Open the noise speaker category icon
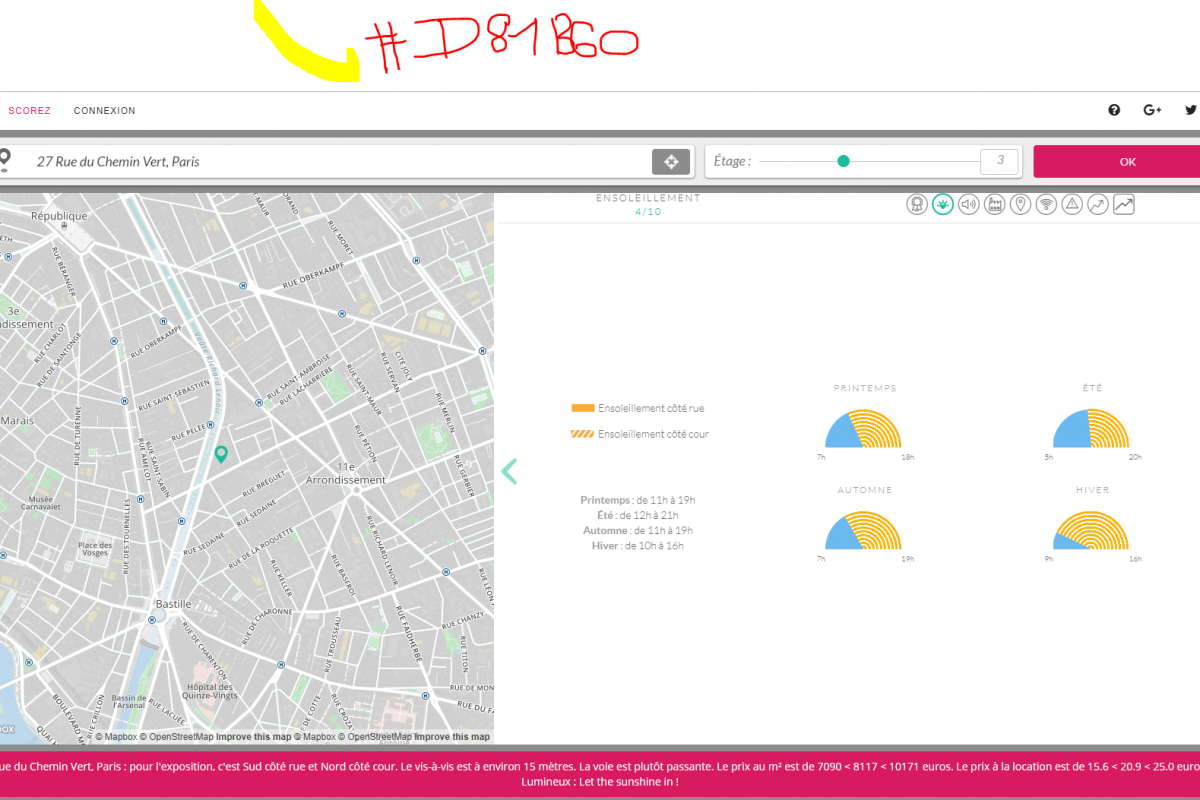Viewport: 1200px width, 800px height. click(968, 205)
